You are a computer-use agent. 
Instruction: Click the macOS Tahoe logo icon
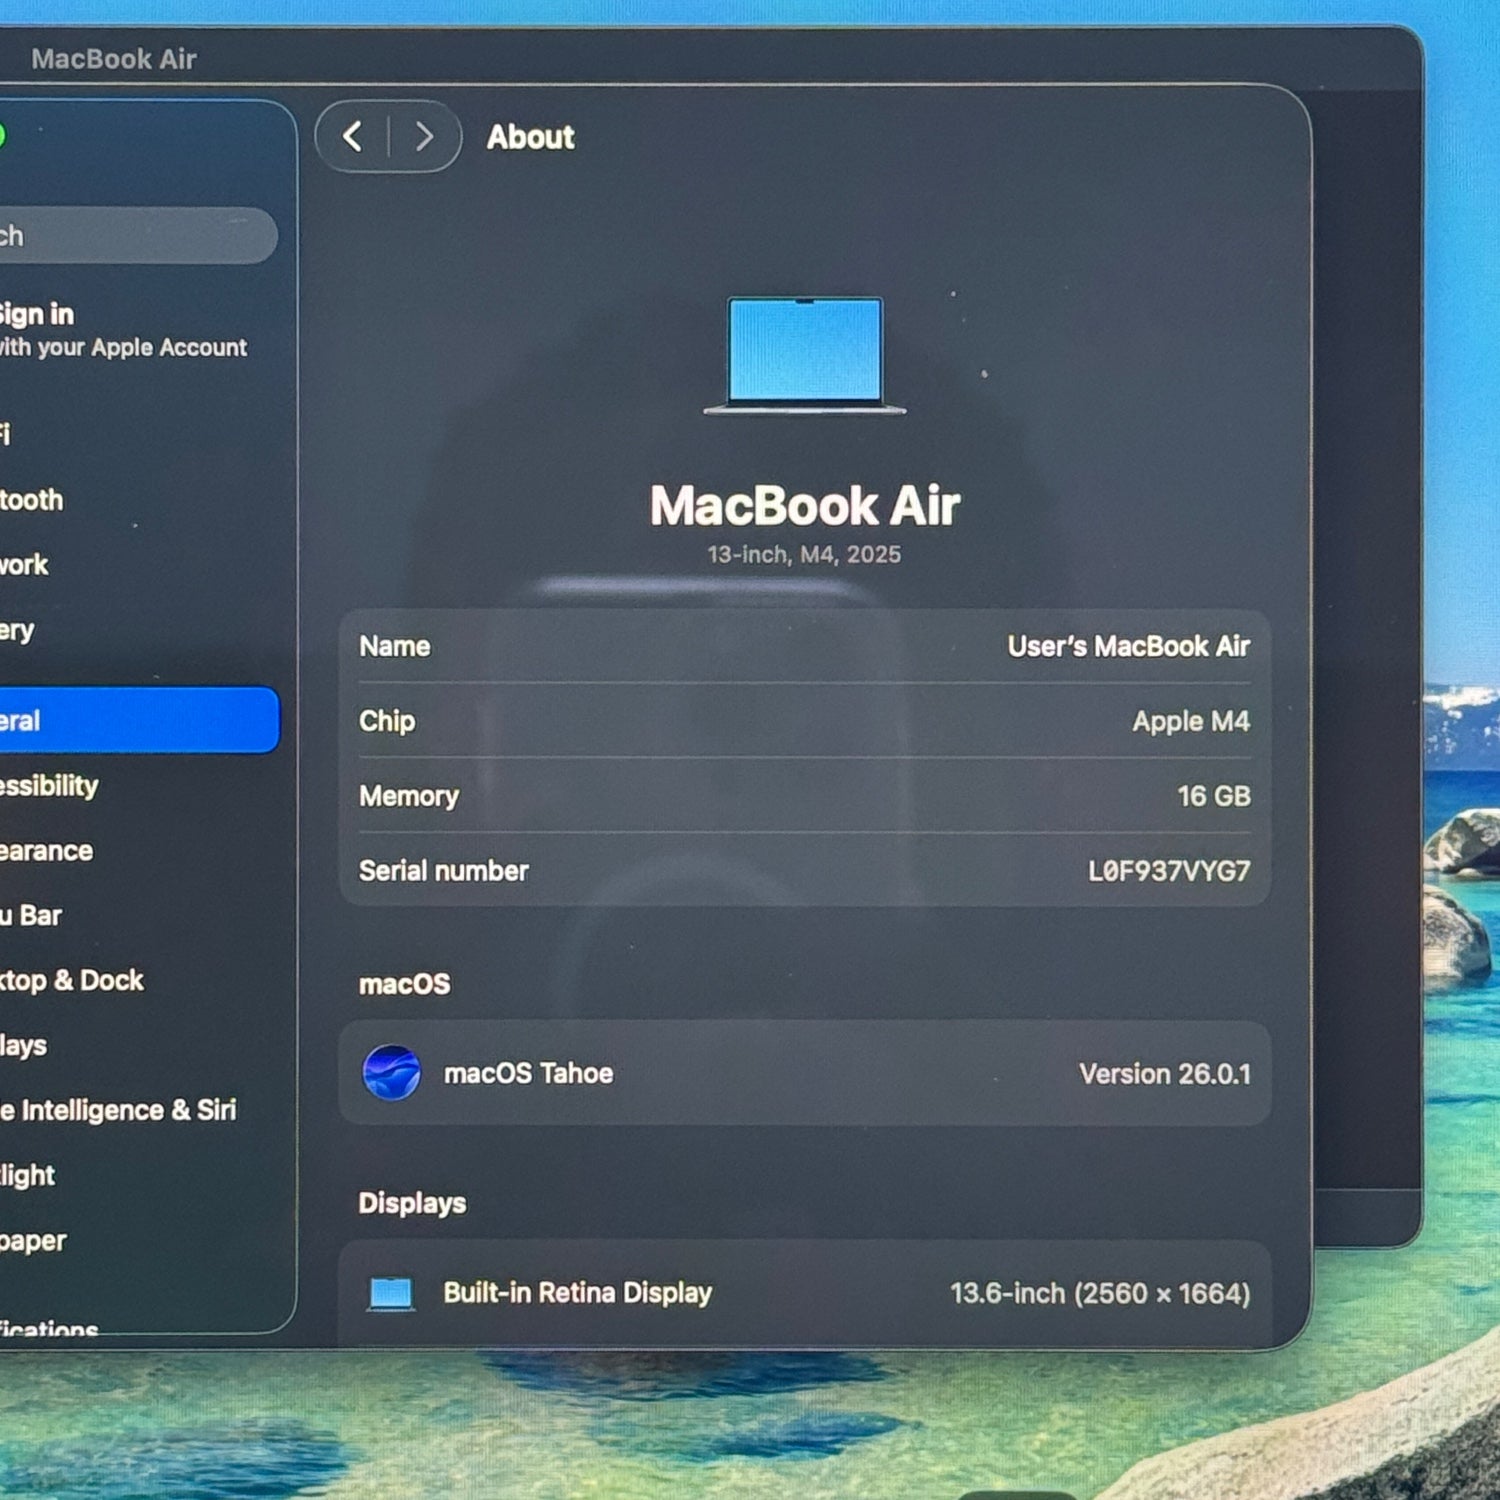pyautogui.click(x=391, y=1073)
